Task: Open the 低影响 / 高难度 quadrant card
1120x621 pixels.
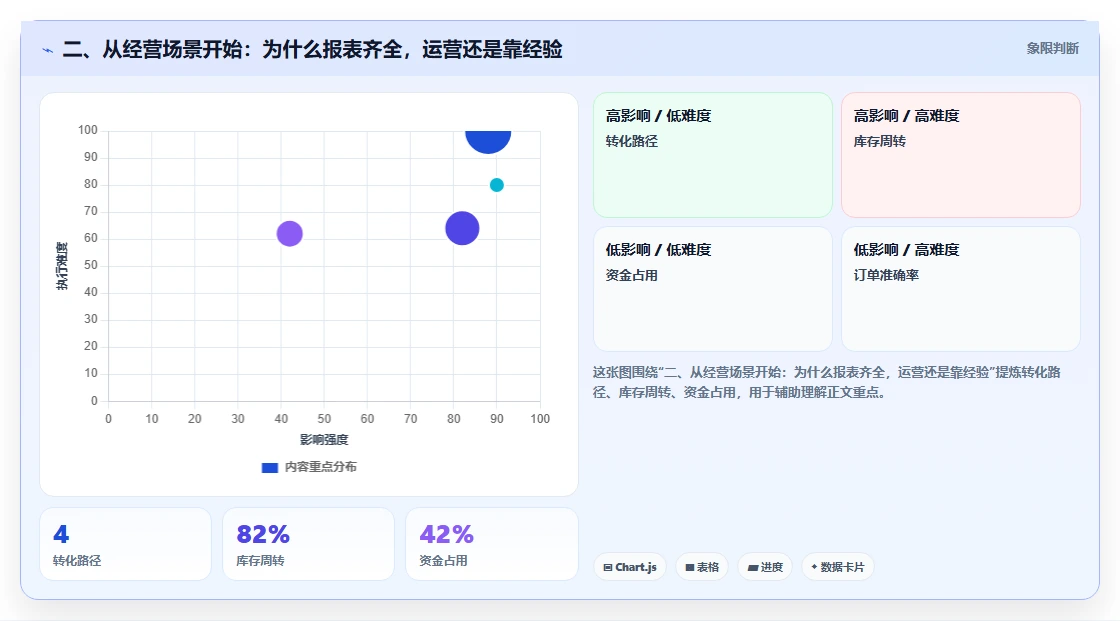Action: [x=961, y=289]
